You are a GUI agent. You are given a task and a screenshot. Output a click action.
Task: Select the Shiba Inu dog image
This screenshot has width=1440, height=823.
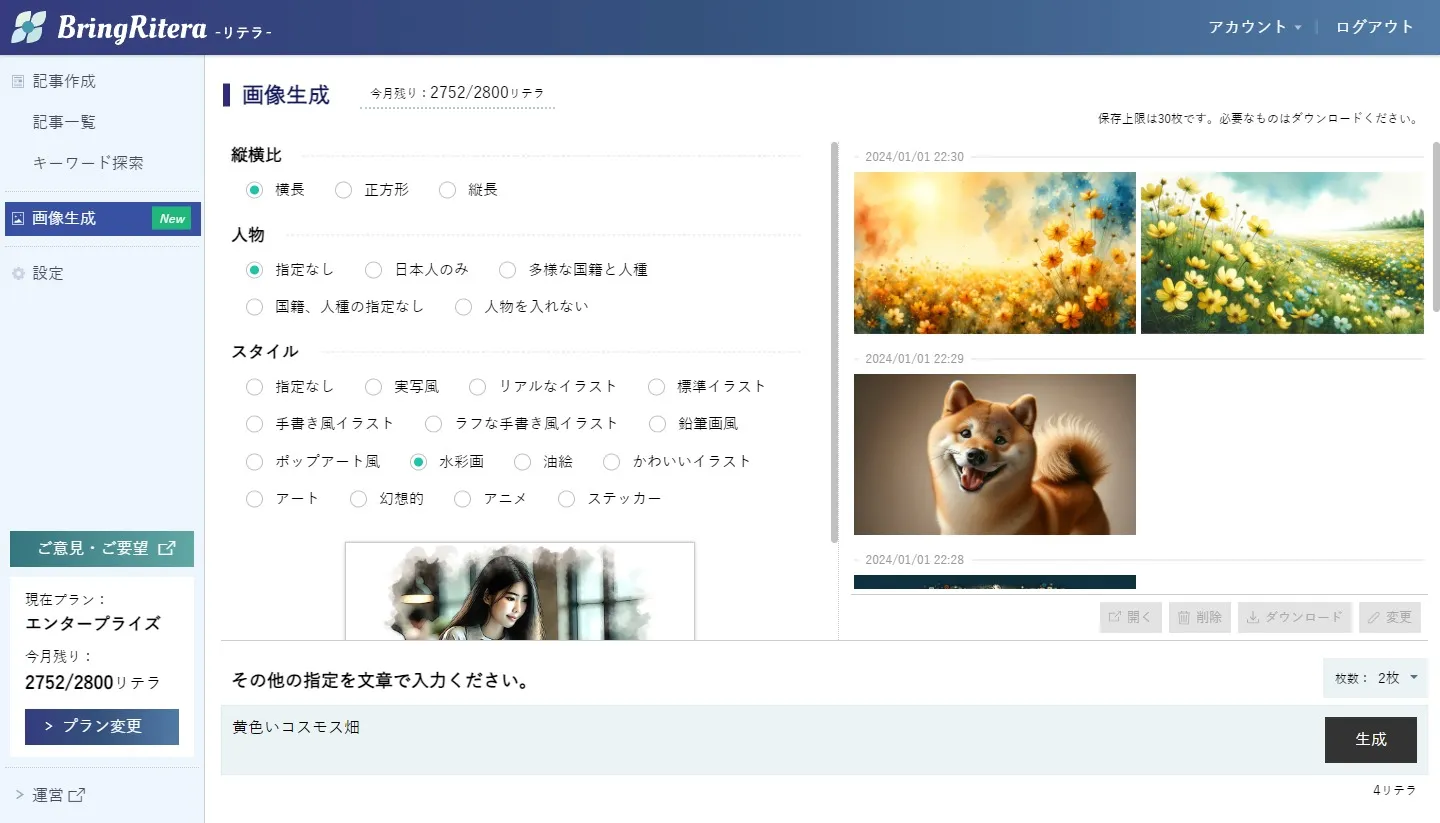[995, 454]
